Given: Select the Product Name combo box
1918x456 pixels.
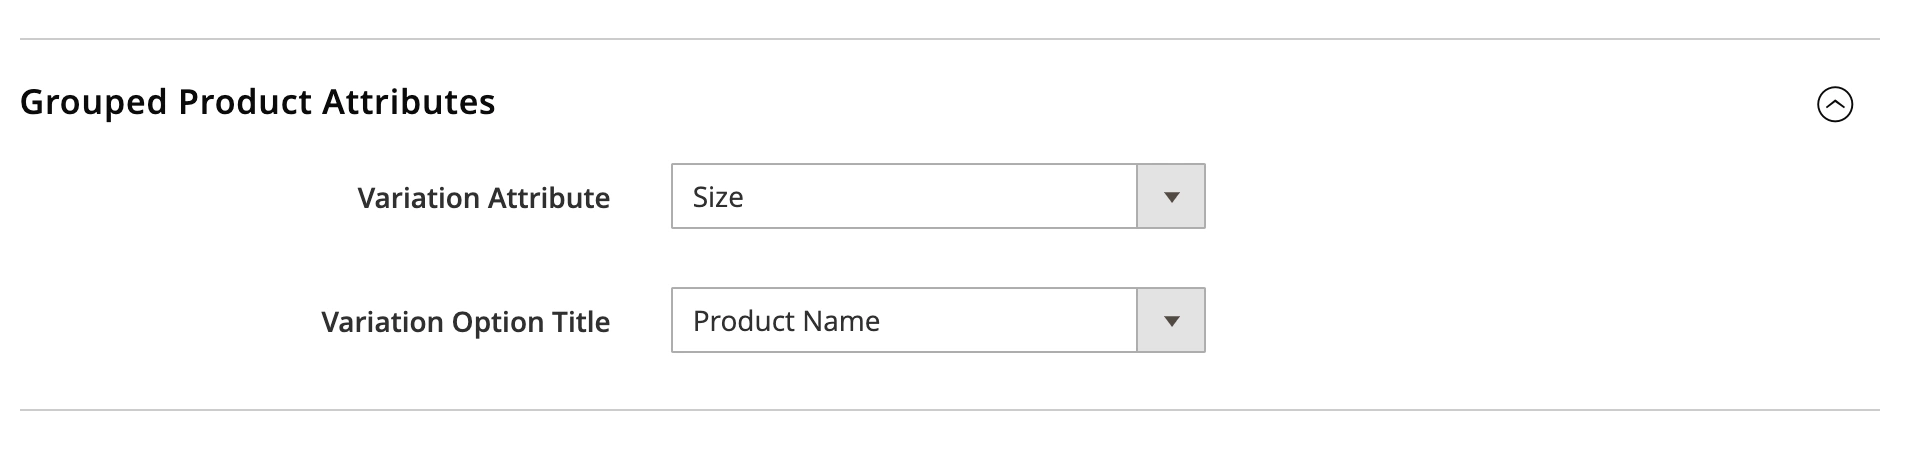Looking at the screenshot, I should click(x=904, y=321).
